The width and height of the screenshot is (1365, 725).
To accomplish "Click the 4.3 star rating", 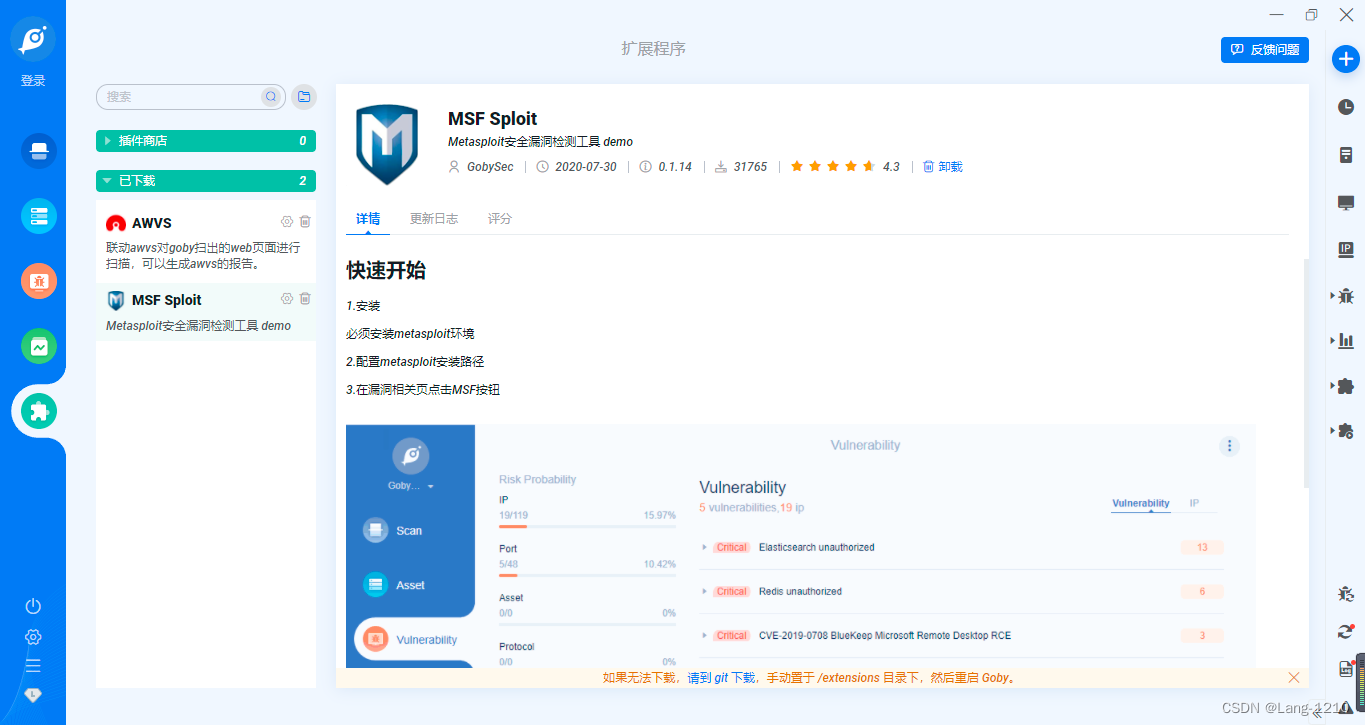I will [845, 167].
